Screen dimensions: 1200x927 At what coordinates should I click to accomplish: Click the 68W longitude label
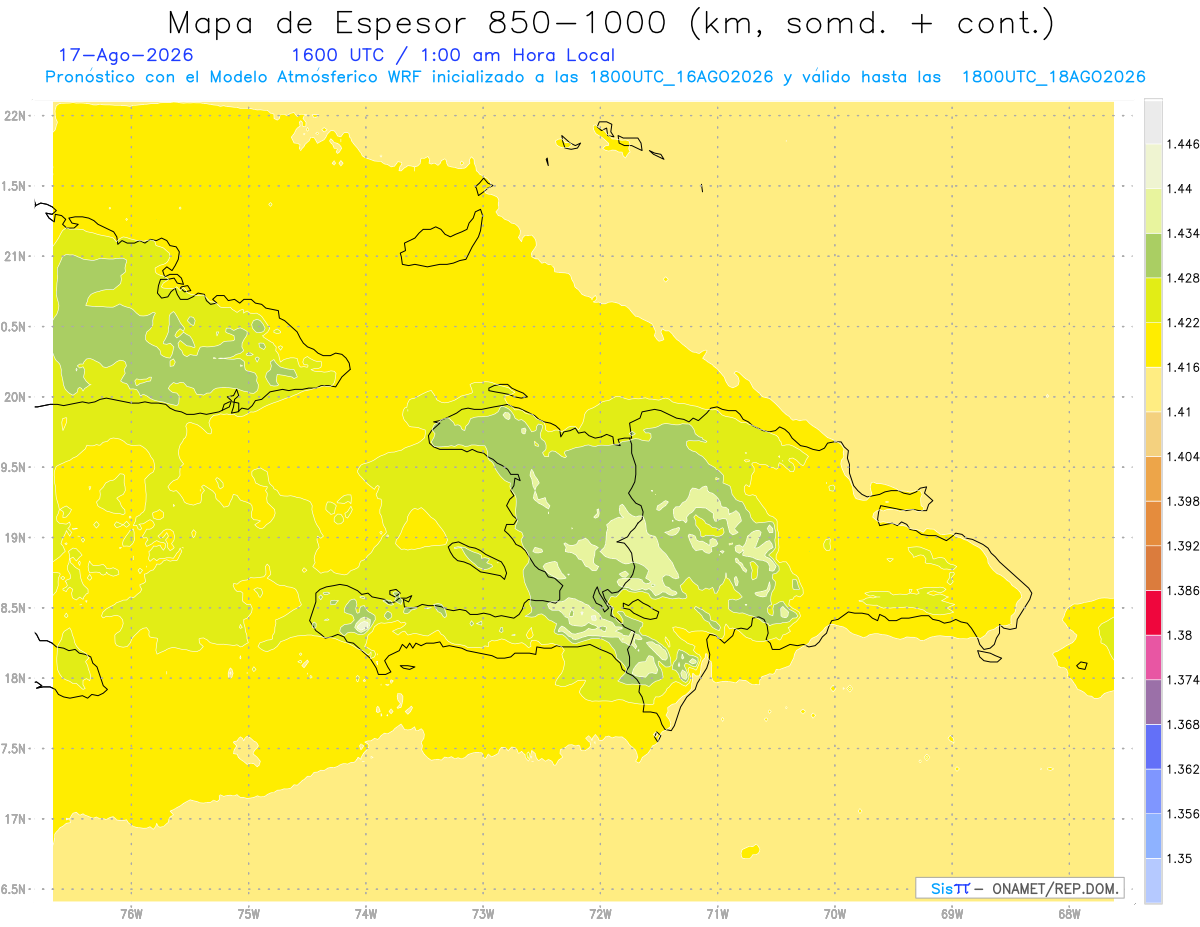[1069, 913]
